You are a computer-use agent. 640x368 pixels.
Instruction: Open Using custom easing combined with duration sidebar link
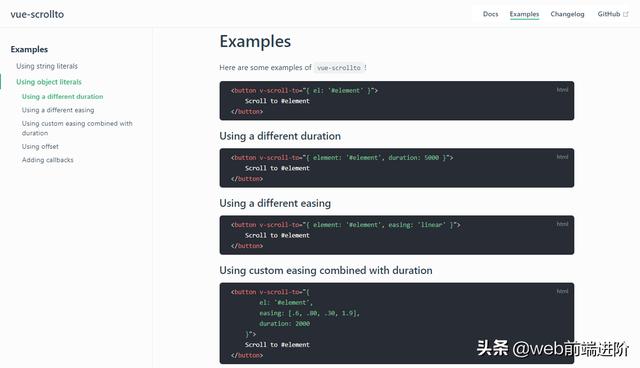[77, 128]
